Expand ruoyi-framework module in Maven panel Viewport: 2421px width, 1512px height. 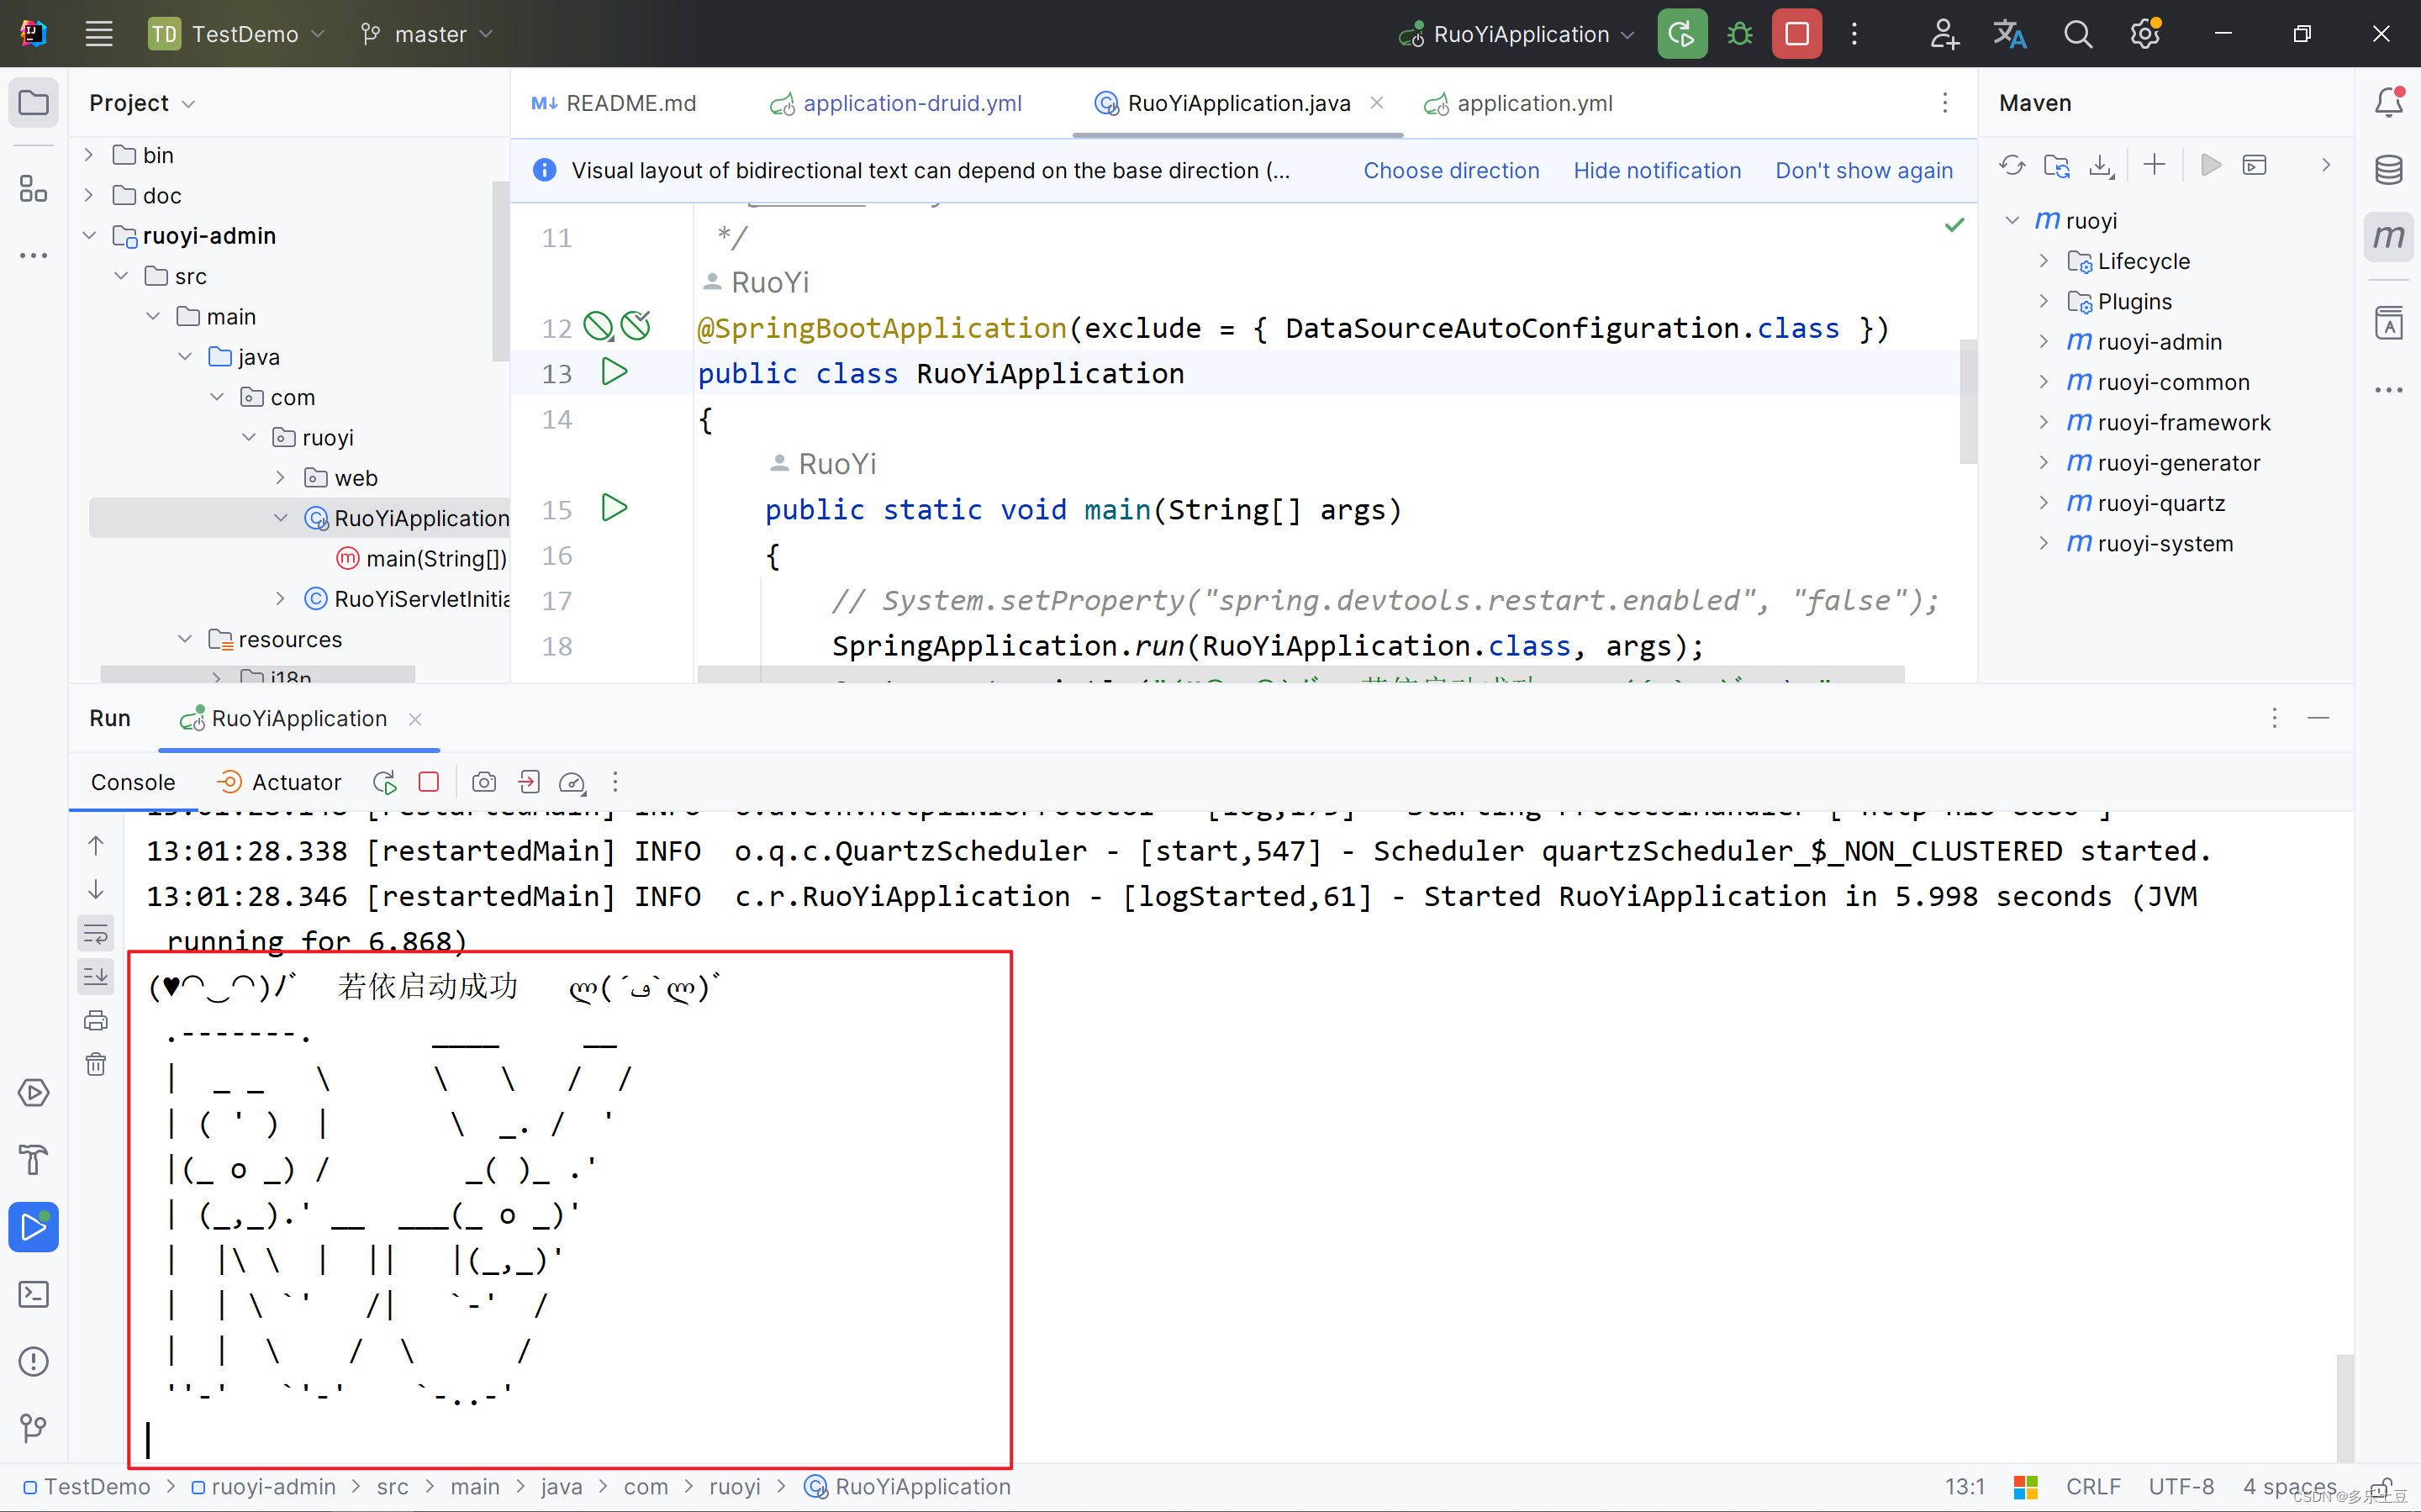[2043, 423]
